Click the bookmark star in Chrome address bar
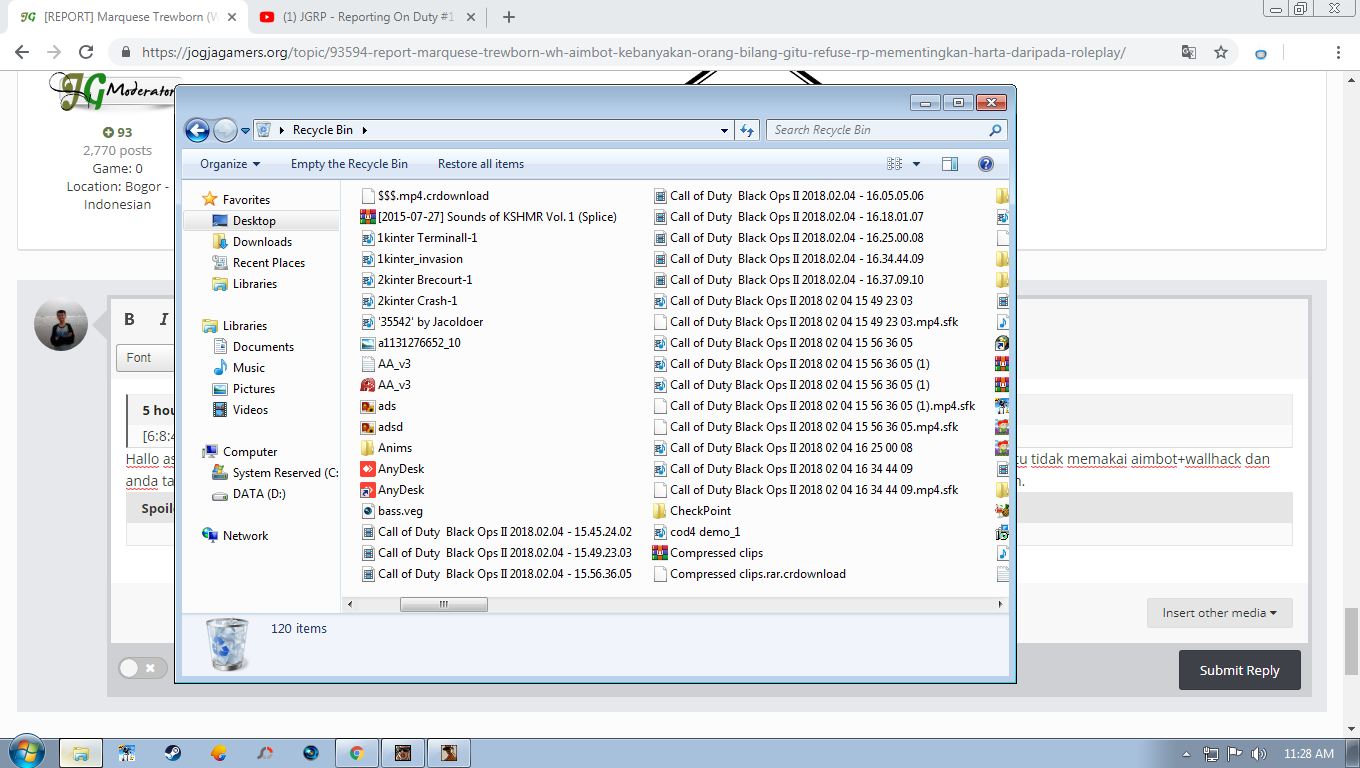The image size is (1360, 768). click(x=1221, y=52)
